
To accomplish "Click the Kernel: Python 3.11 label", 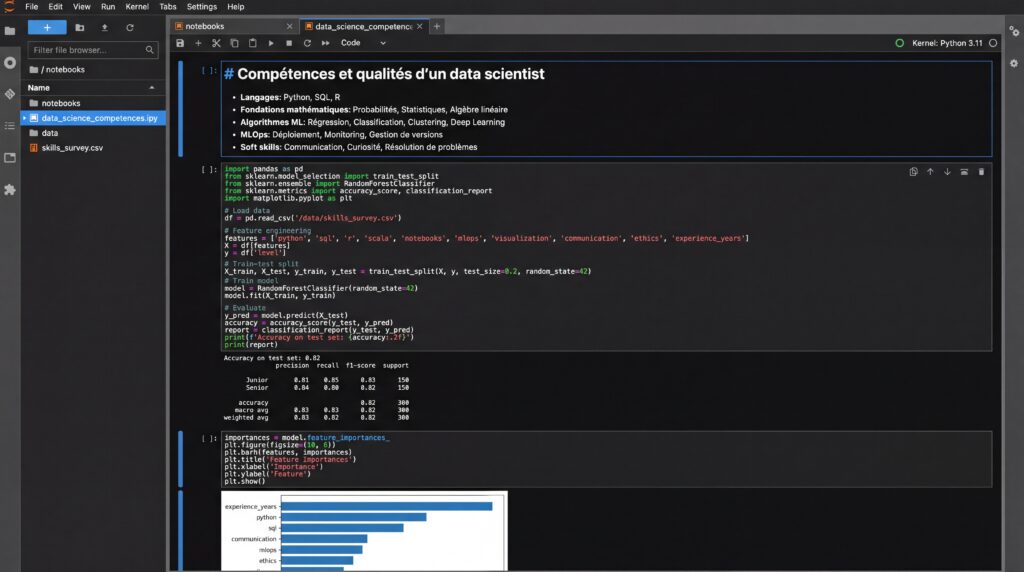I will (947, 43).
